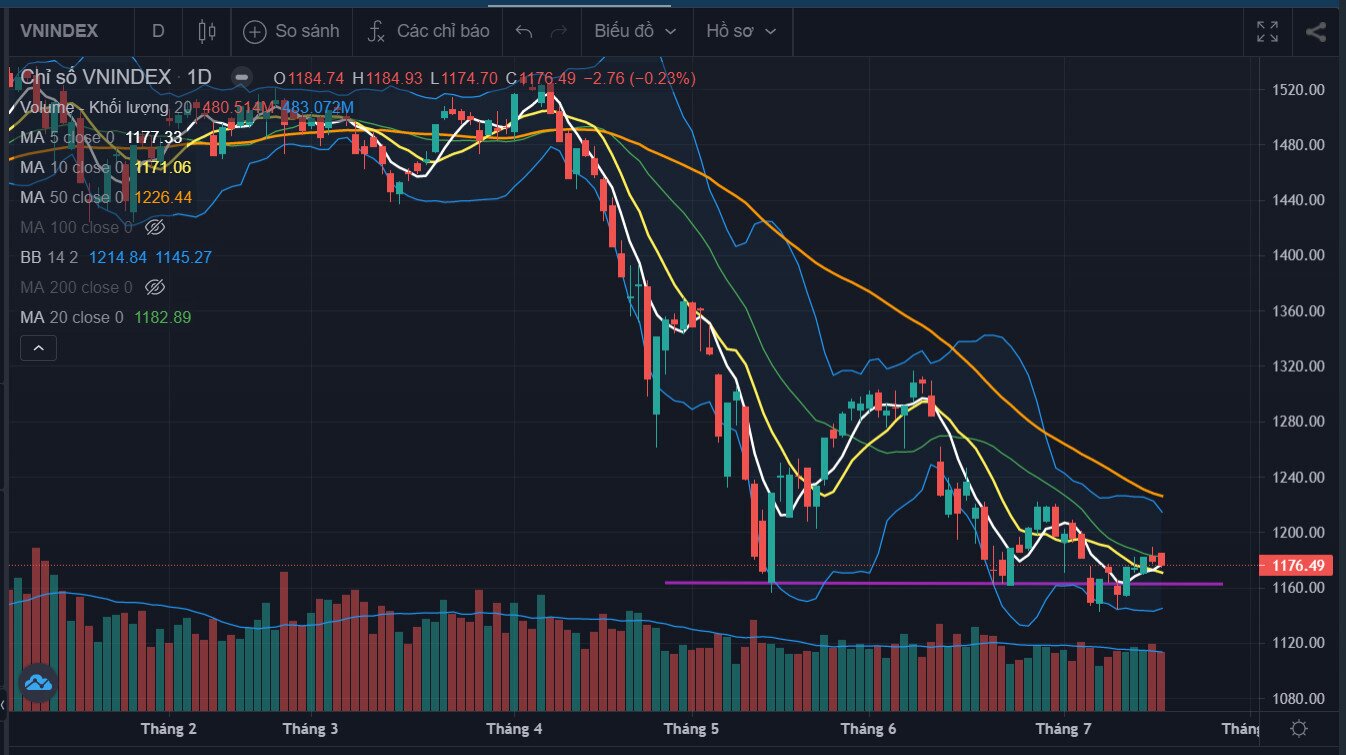
Task: Click the fx indicators icon
Action: (376, 32)
